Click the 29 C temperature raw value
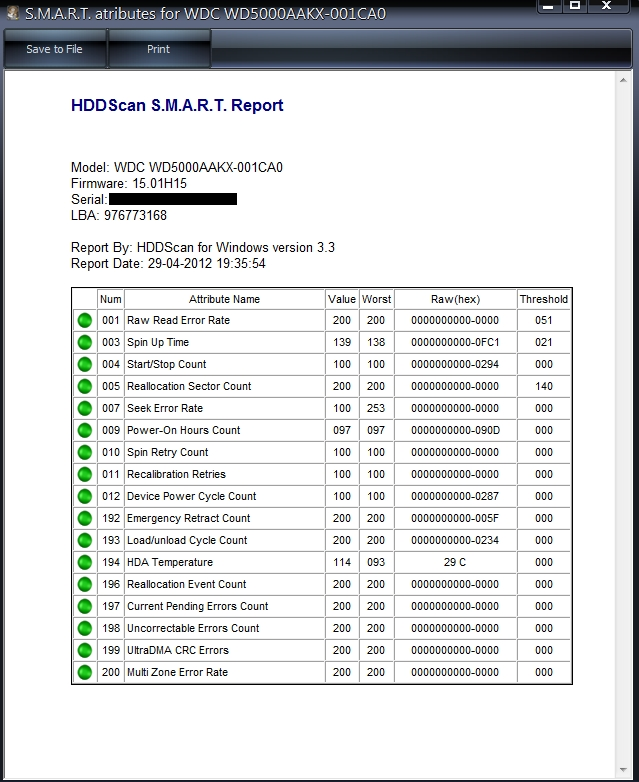The height and width of the screenshot is (782, 639). (455, 562)
